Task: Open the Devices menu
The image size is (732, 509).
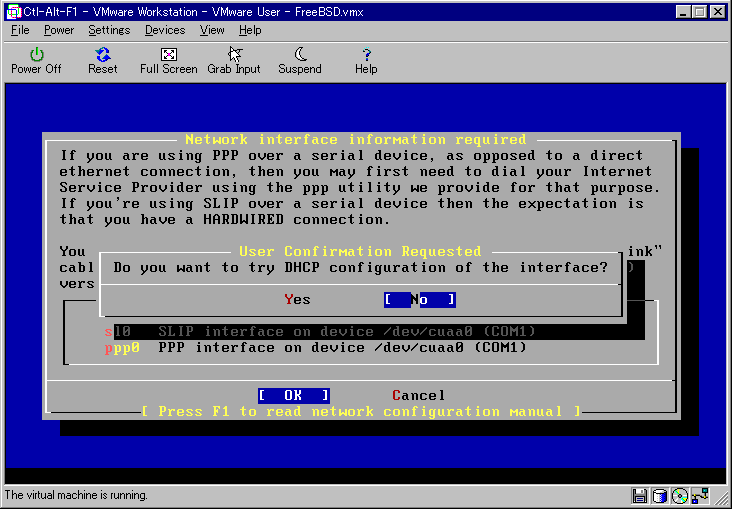Action: point(165,30)
